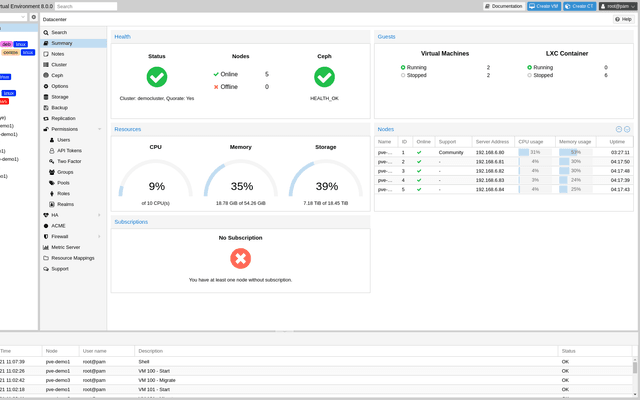Click the 9% CPU gauge
640x400 pixels.
[156, 180]
